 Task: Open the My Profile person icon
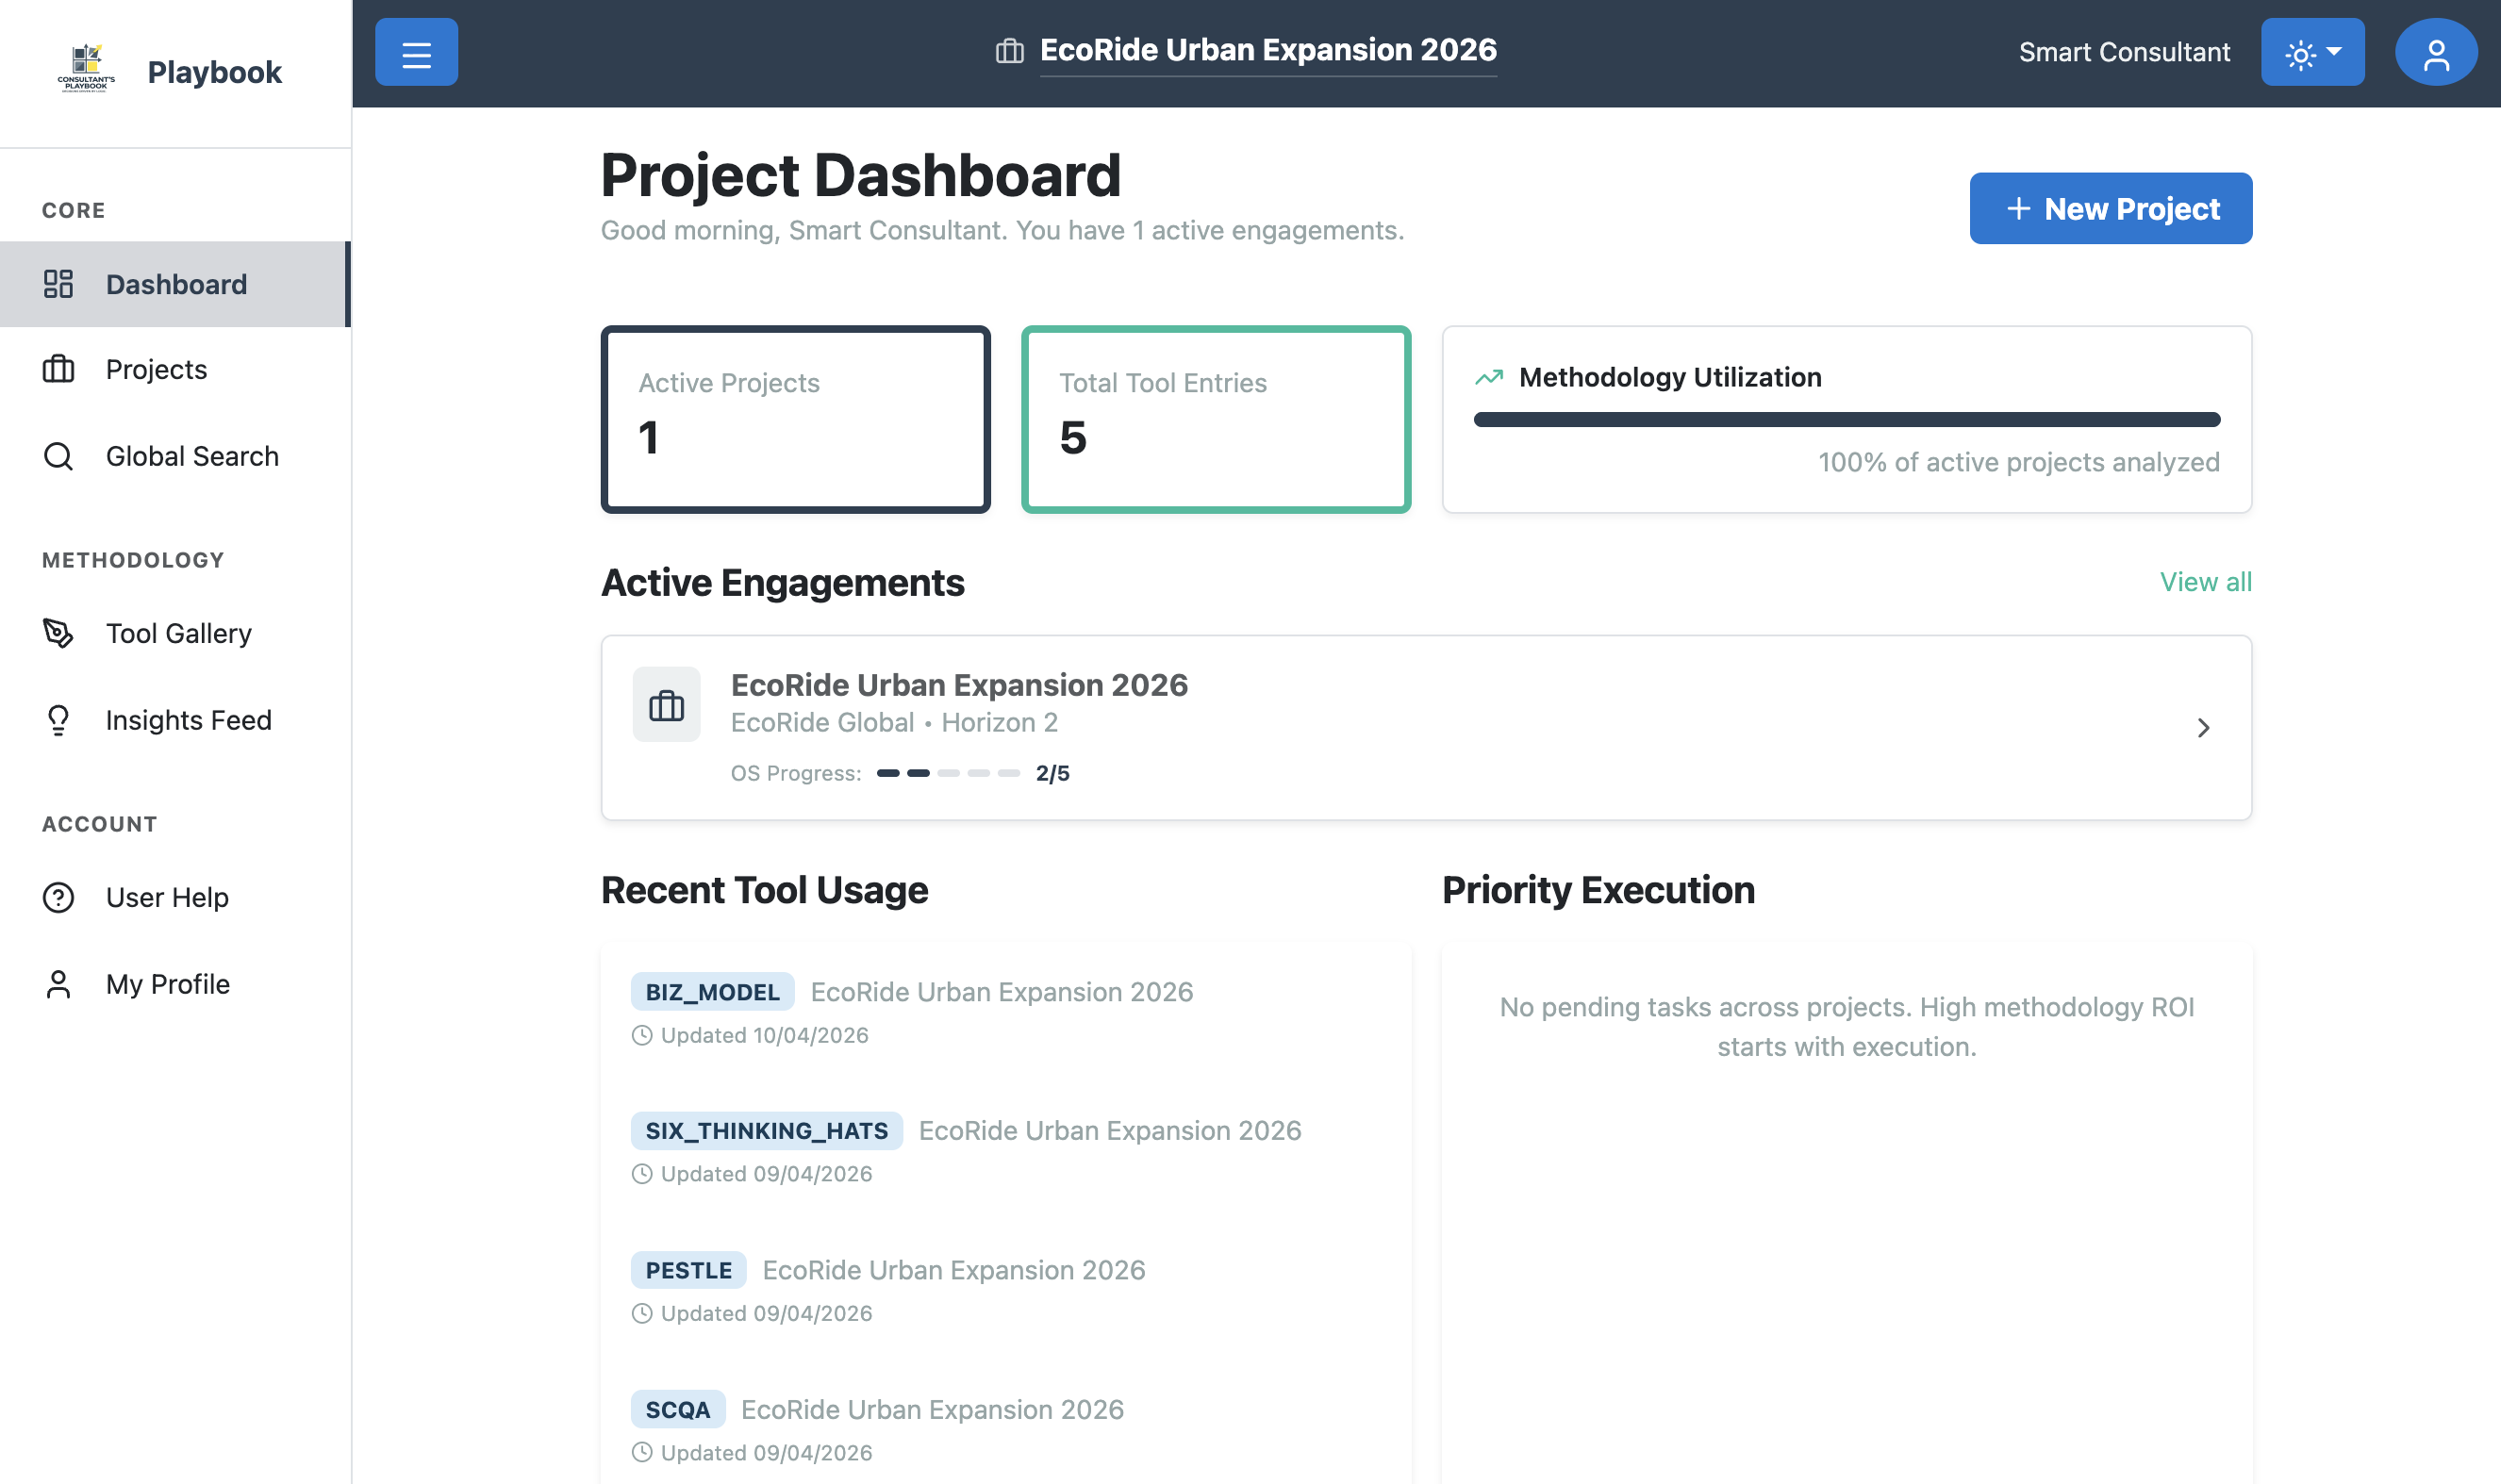[59, 983]
